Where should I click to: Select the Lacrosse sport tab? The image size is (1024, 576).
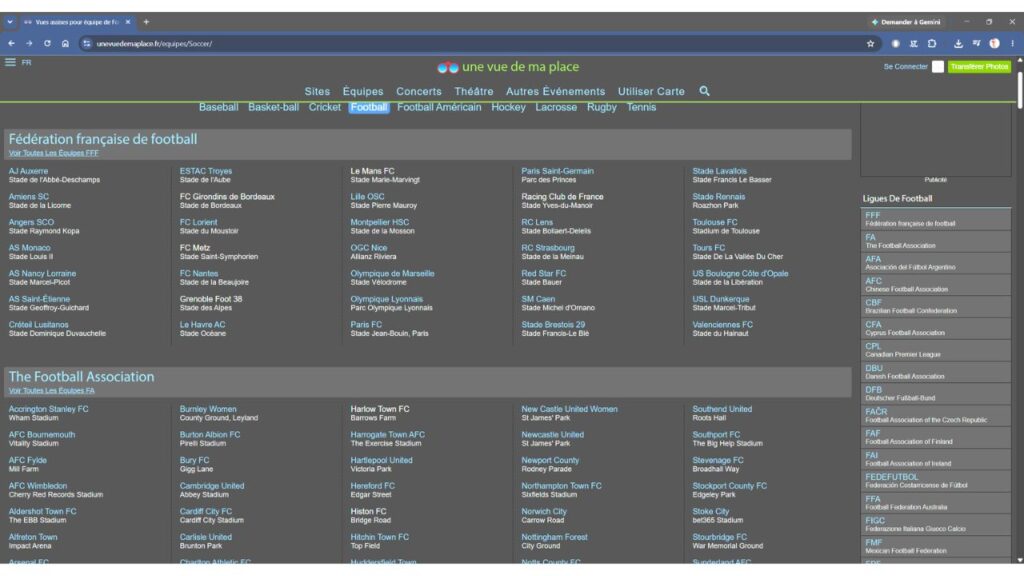tap(556, 107)
